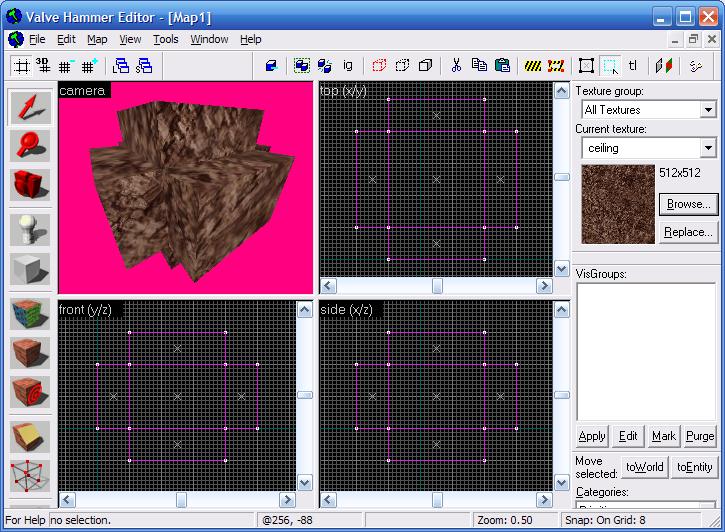725x532 pixels.
Task: Open the File menu
Action: pos(37,39)
